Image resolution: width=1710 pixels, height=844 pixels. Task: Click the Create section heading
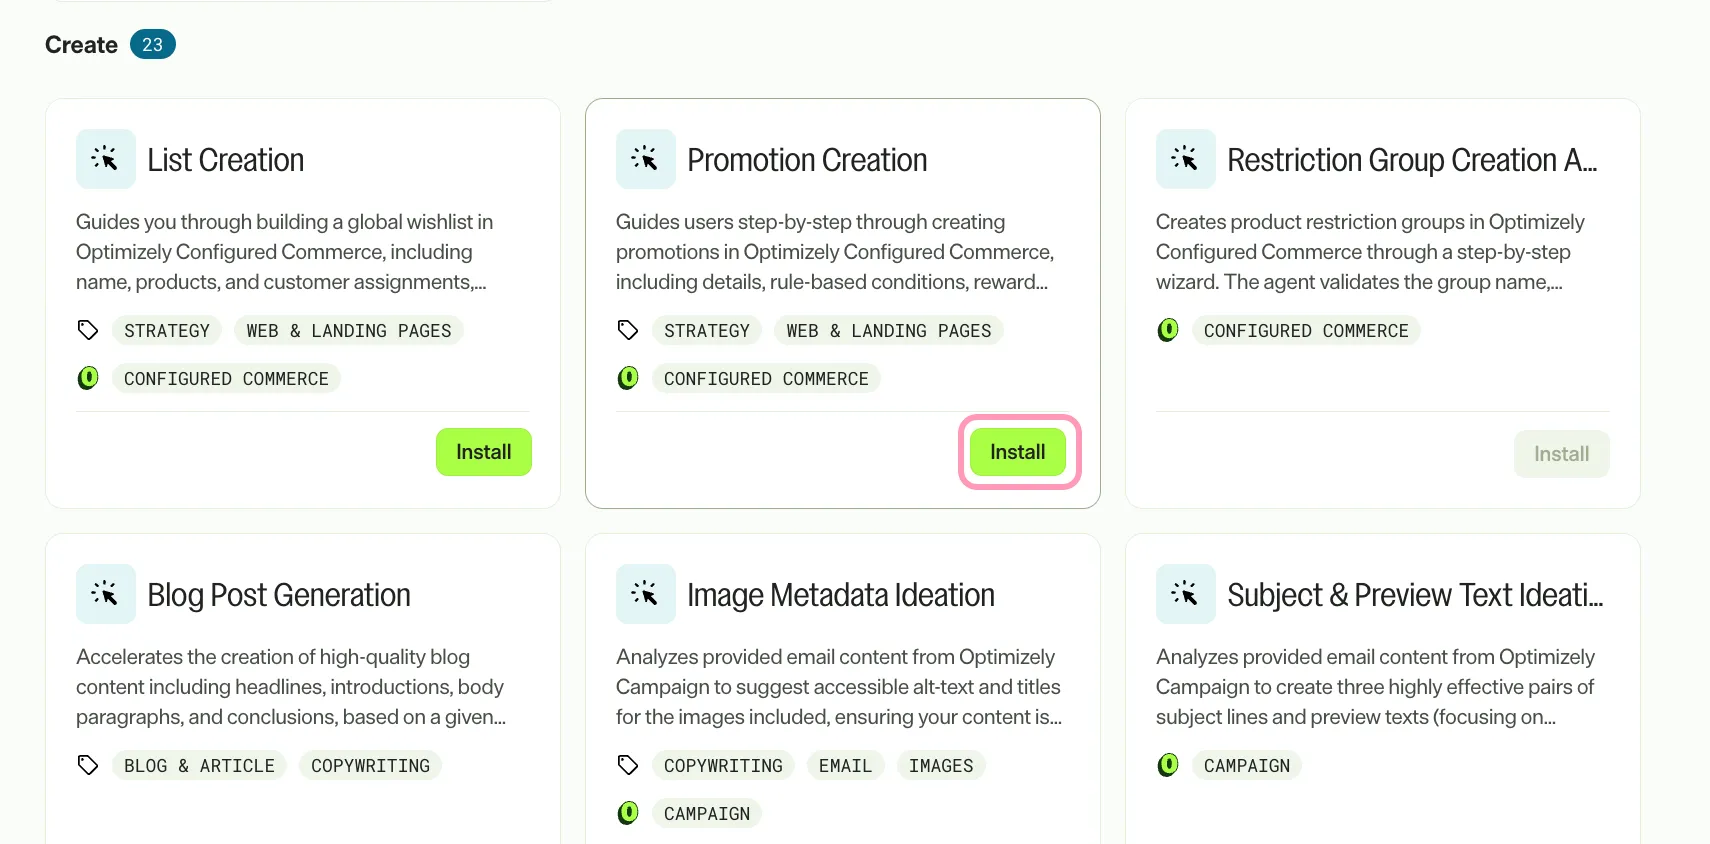click(81, 45)
